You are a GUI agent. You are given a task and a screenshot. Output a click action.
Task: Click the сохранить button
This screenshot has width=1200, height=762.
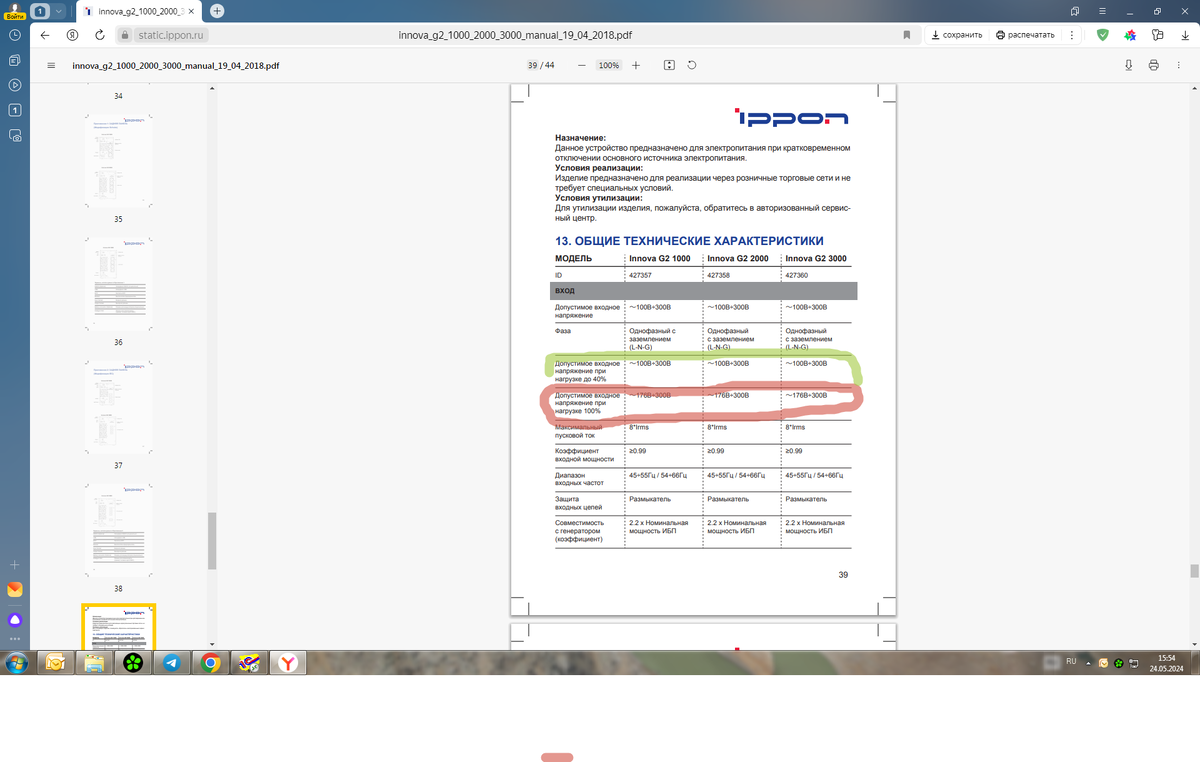coord(955,35)
